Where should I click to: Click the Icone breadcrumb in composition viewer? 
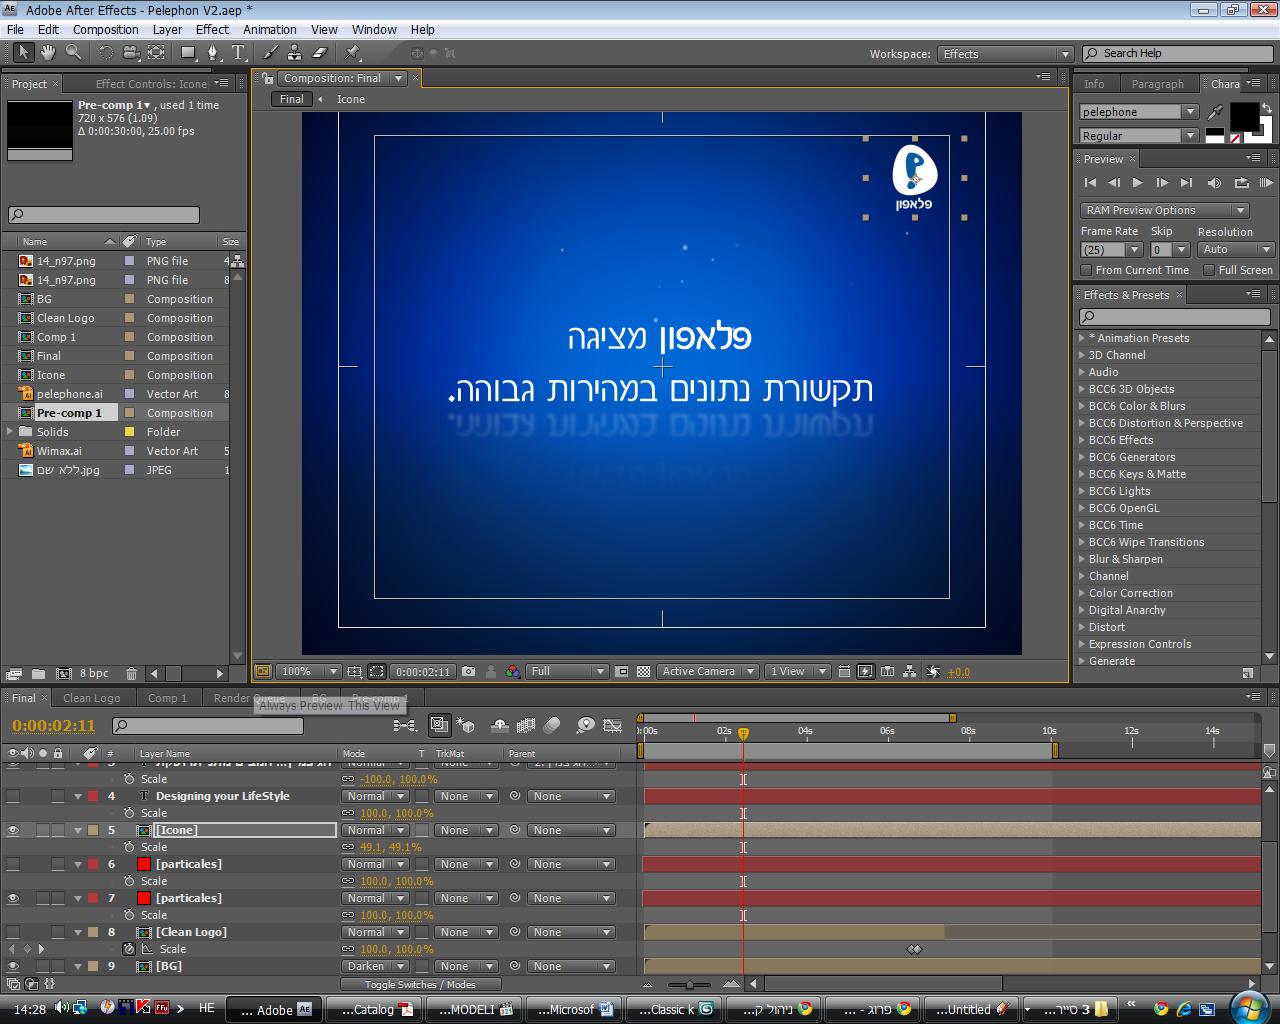[x=351, y=99]
